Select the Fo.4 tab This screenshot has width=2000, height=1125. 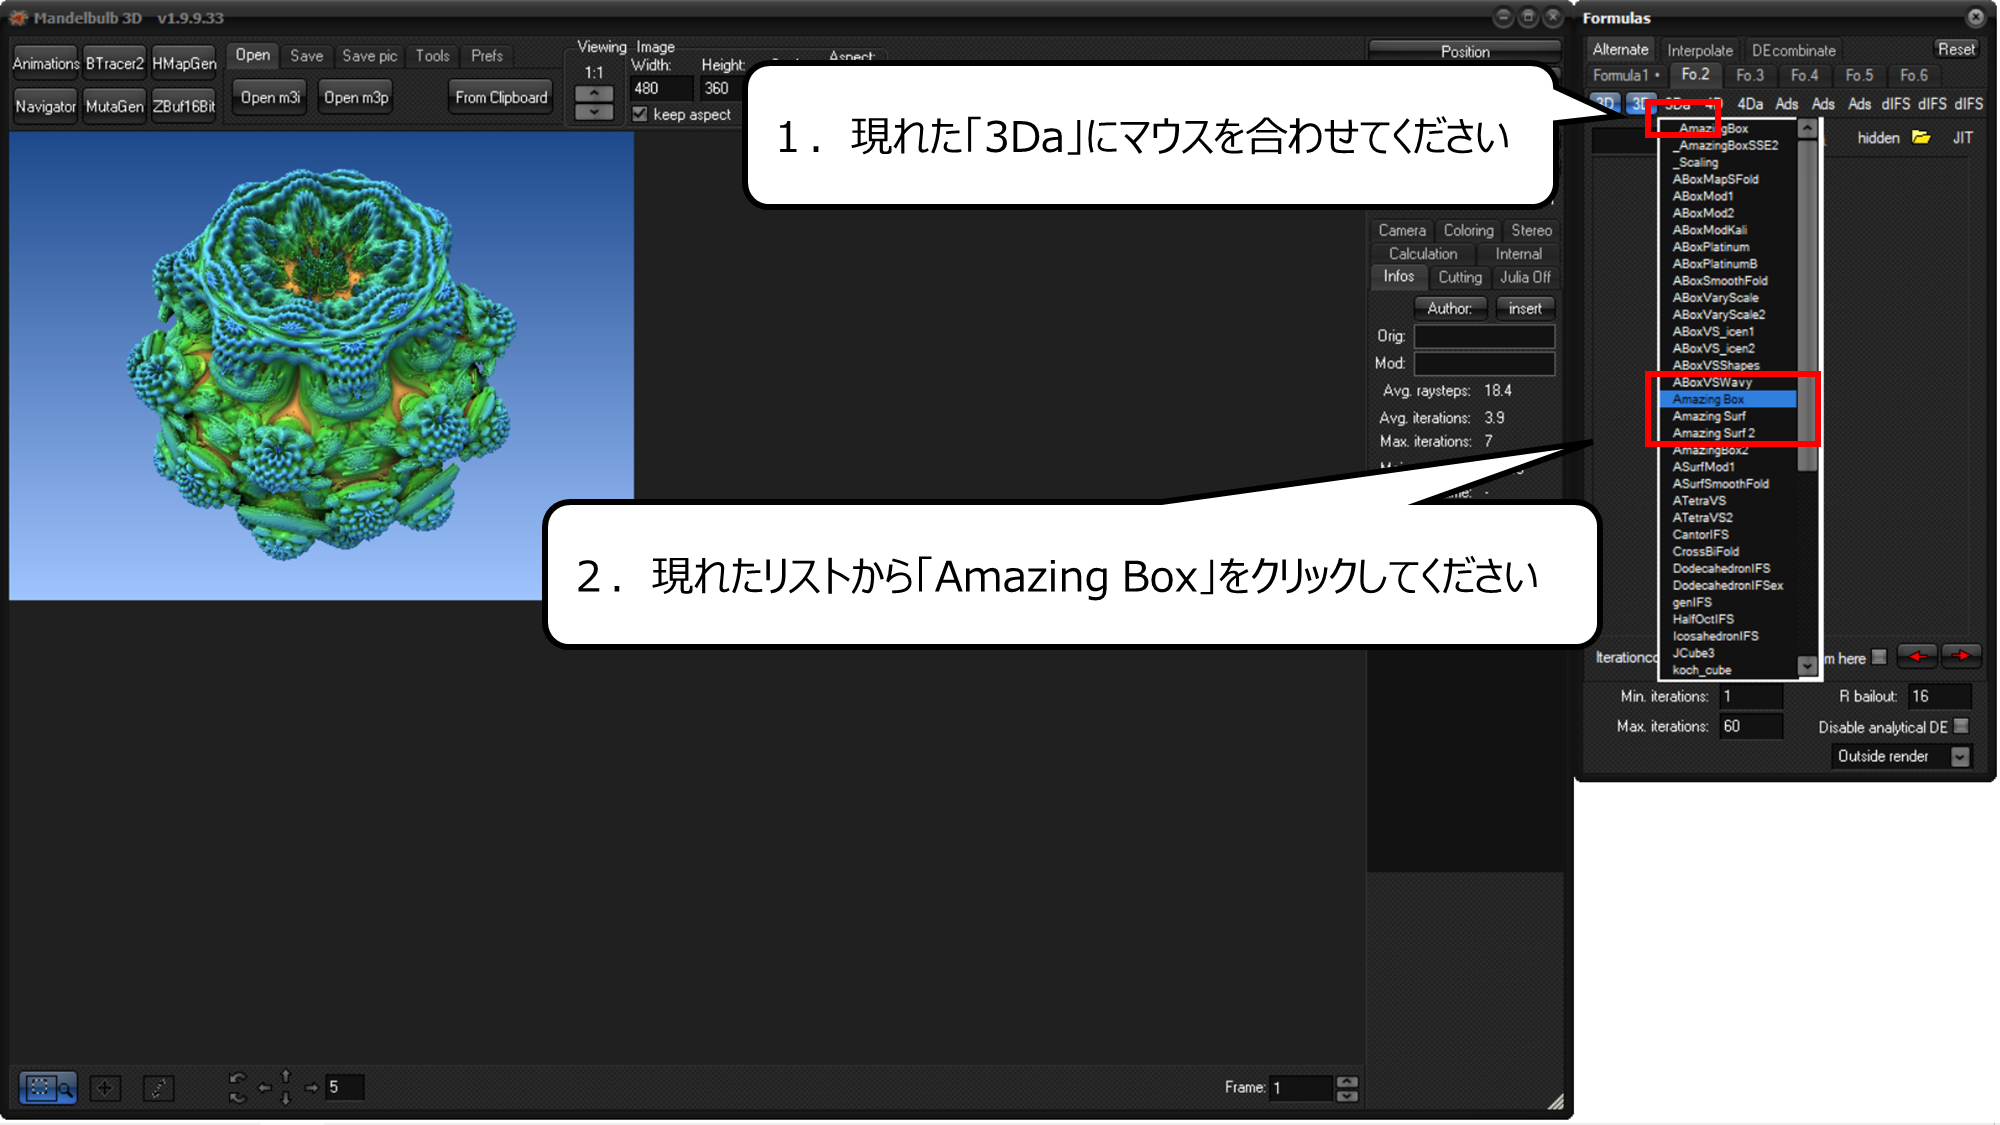[1805, 75]
